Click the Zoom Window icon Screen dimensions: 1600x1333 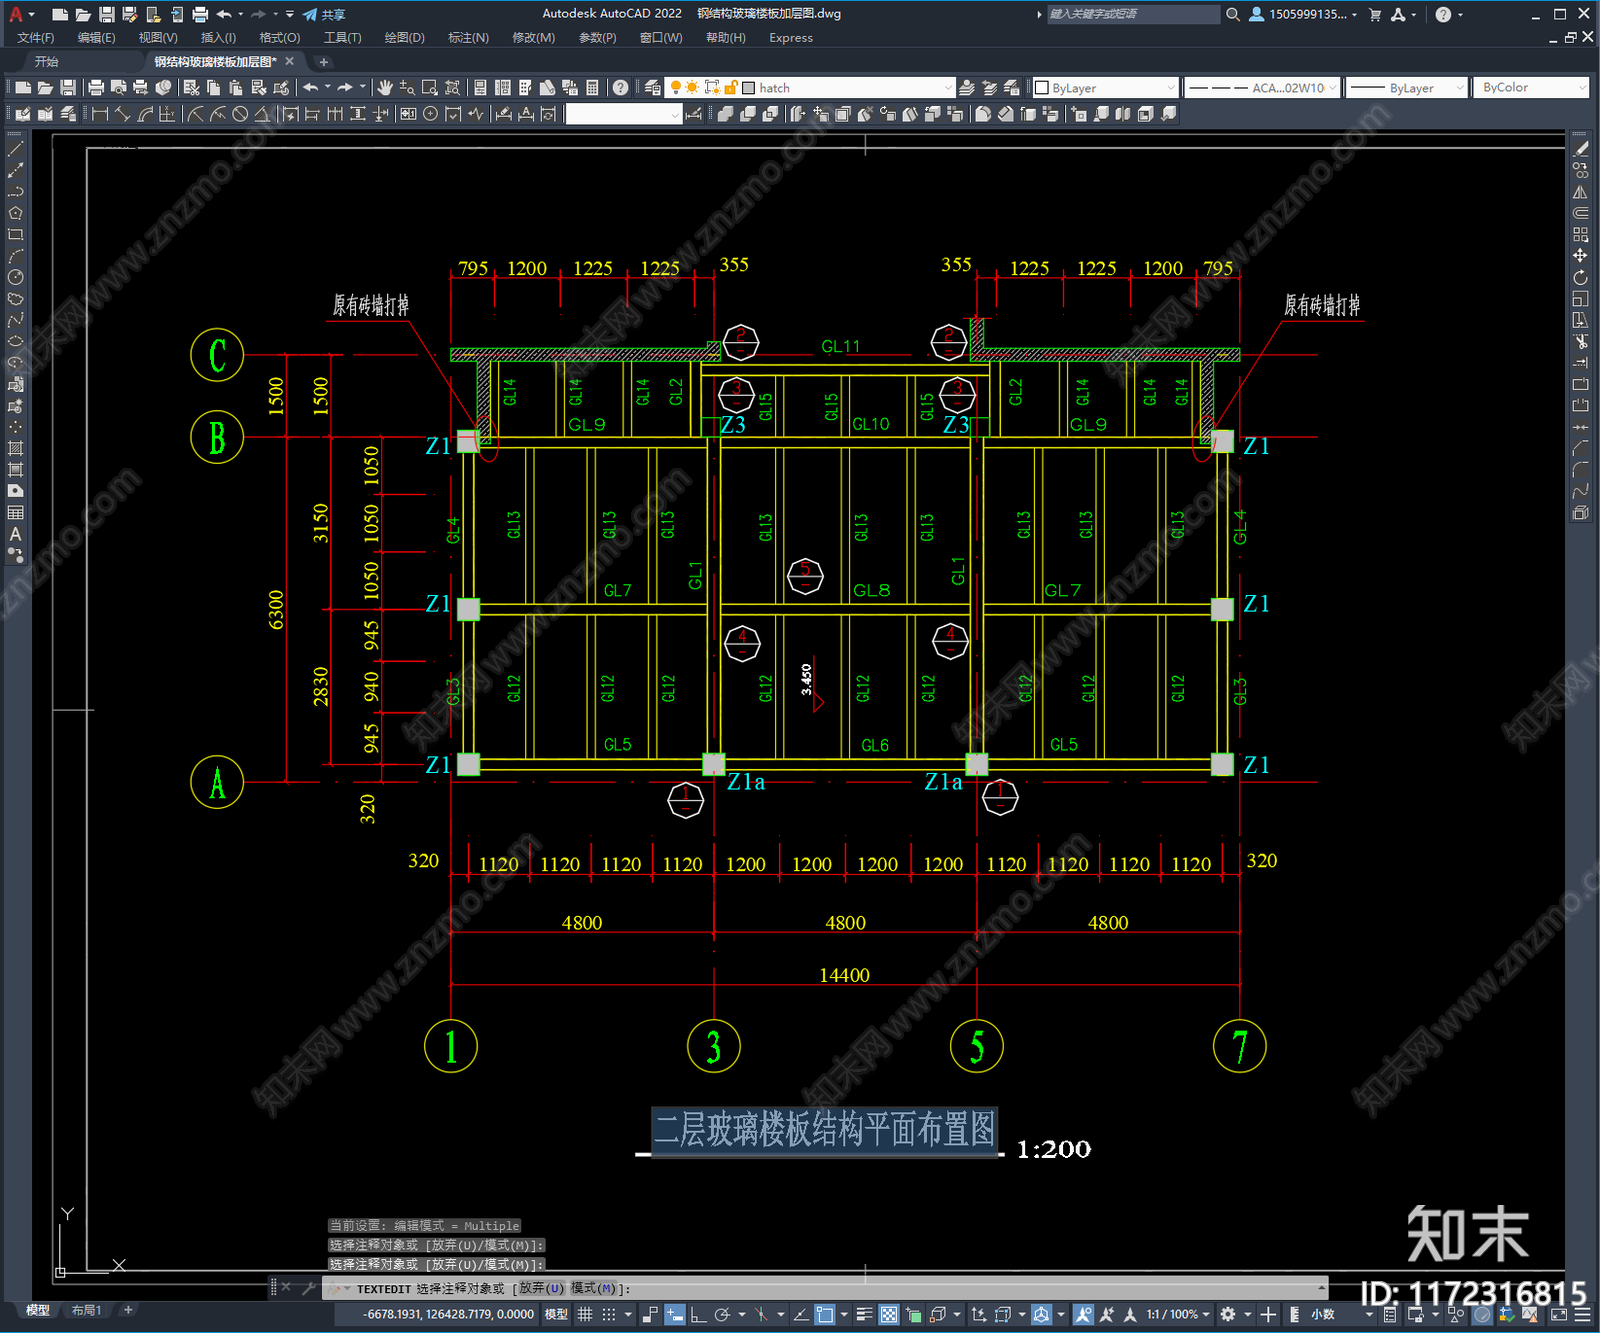(430, 88)
